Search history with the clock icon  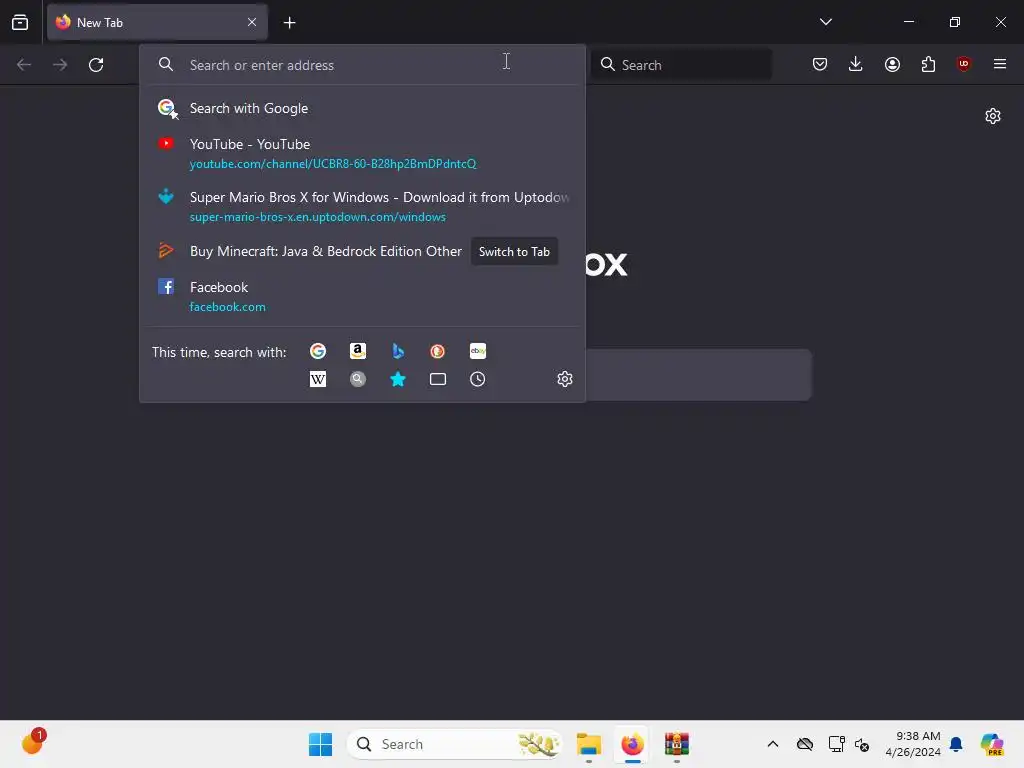pos(477,379)
